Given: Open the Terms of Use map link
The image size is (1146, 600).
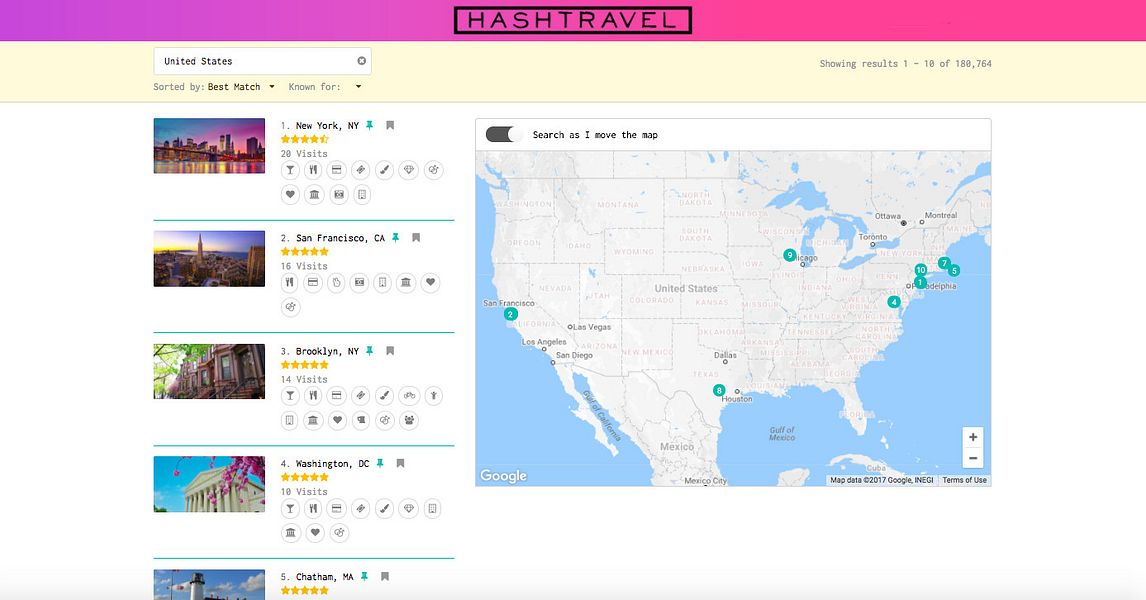Looking at the screenshot, I should click(x=964, y=480).
